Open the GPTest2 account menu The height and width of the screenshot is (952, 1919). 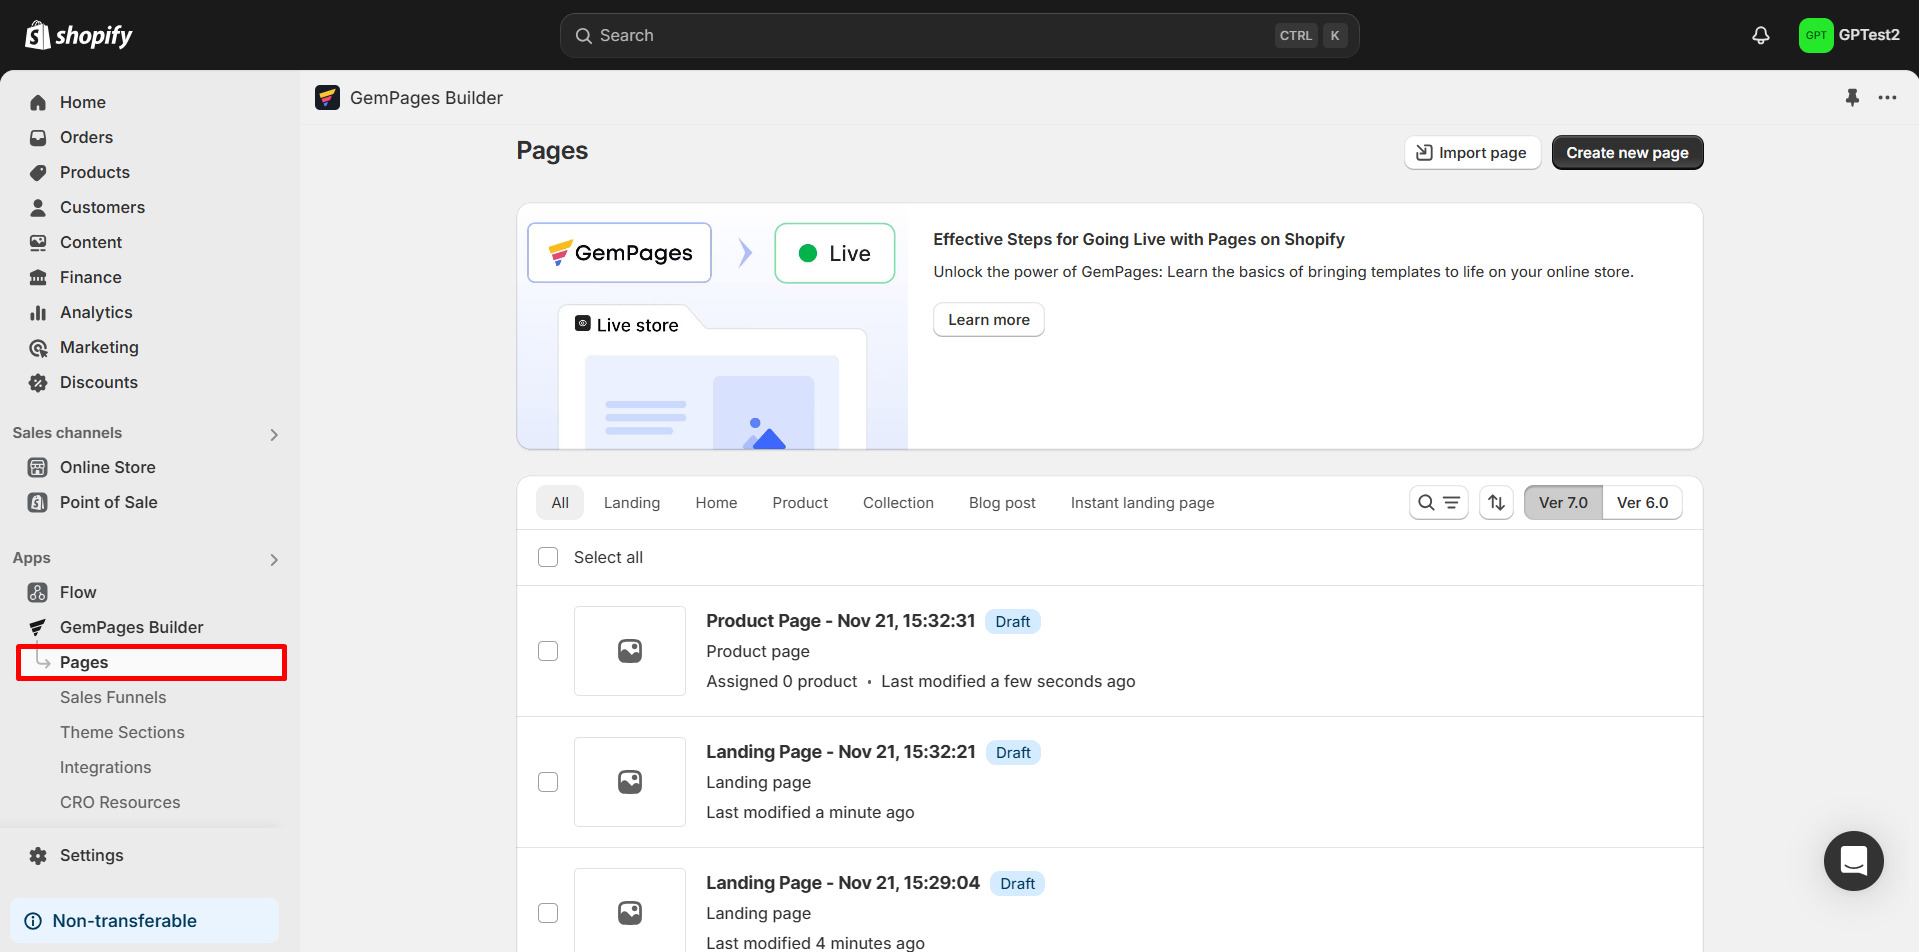tap(1849, 35)
